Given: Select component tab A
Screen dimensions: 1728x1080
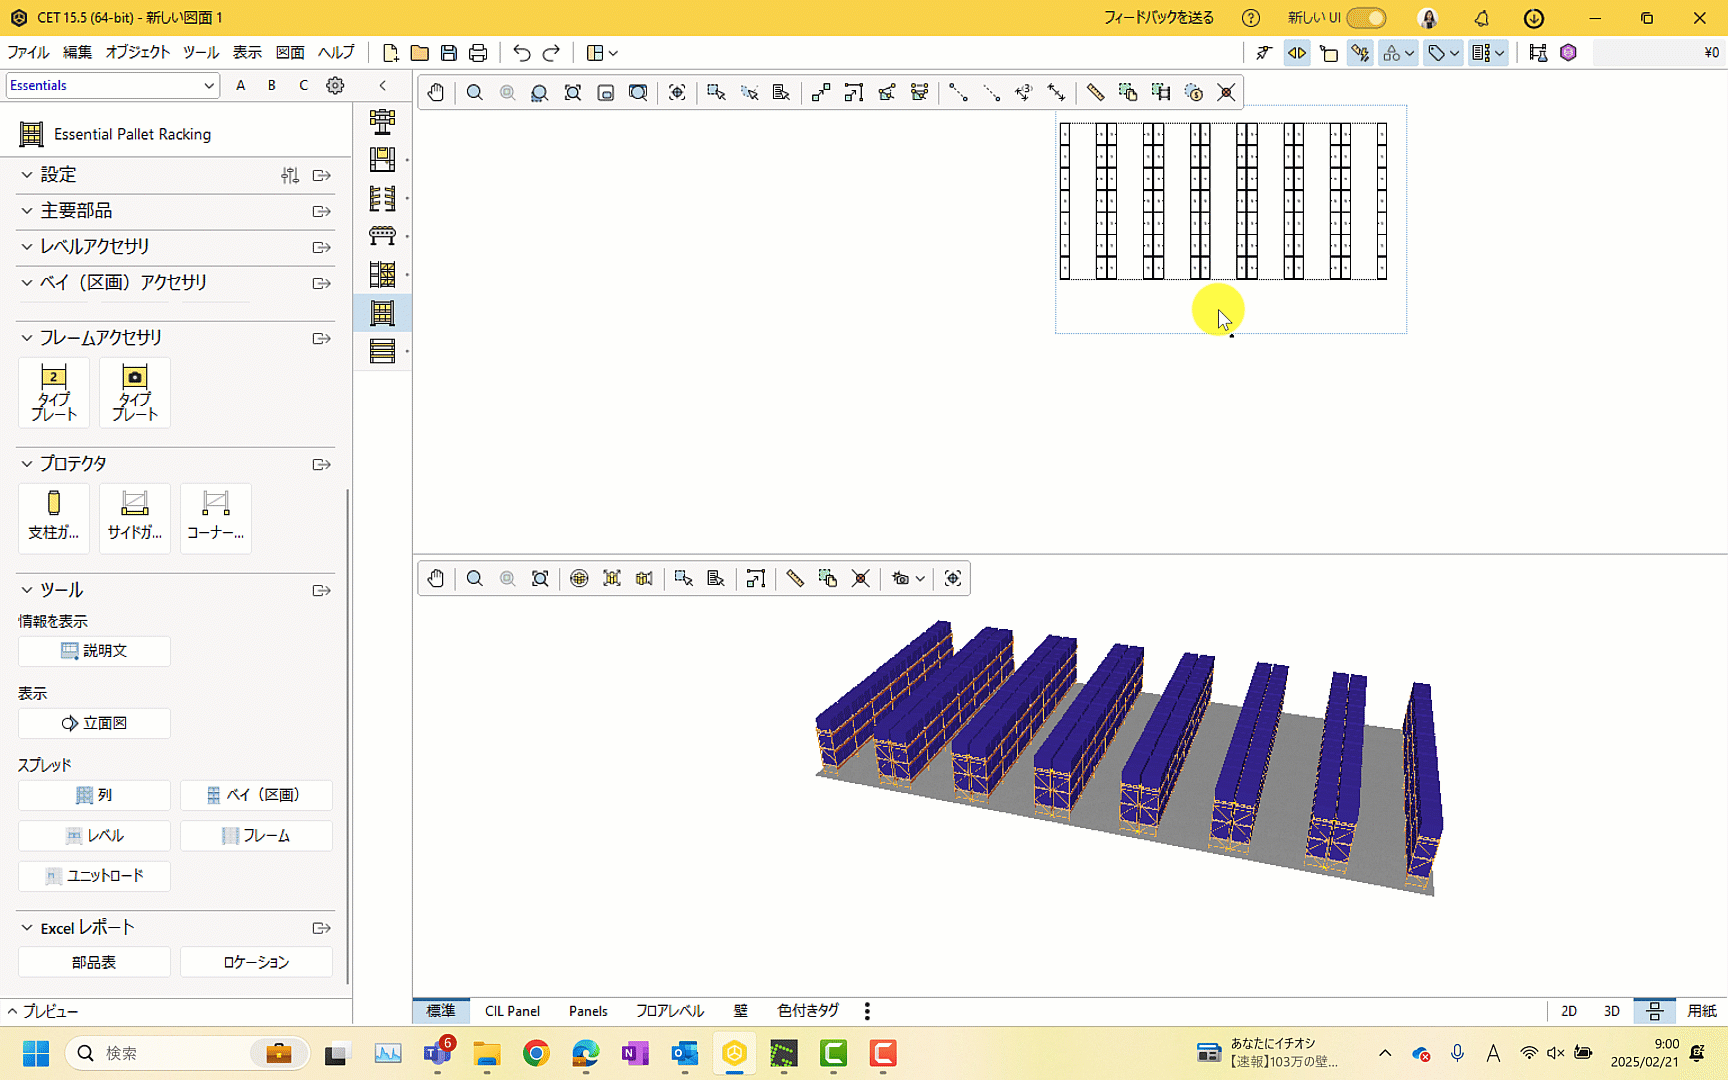Looking at the screenshot, I should (x=241, y=85).
